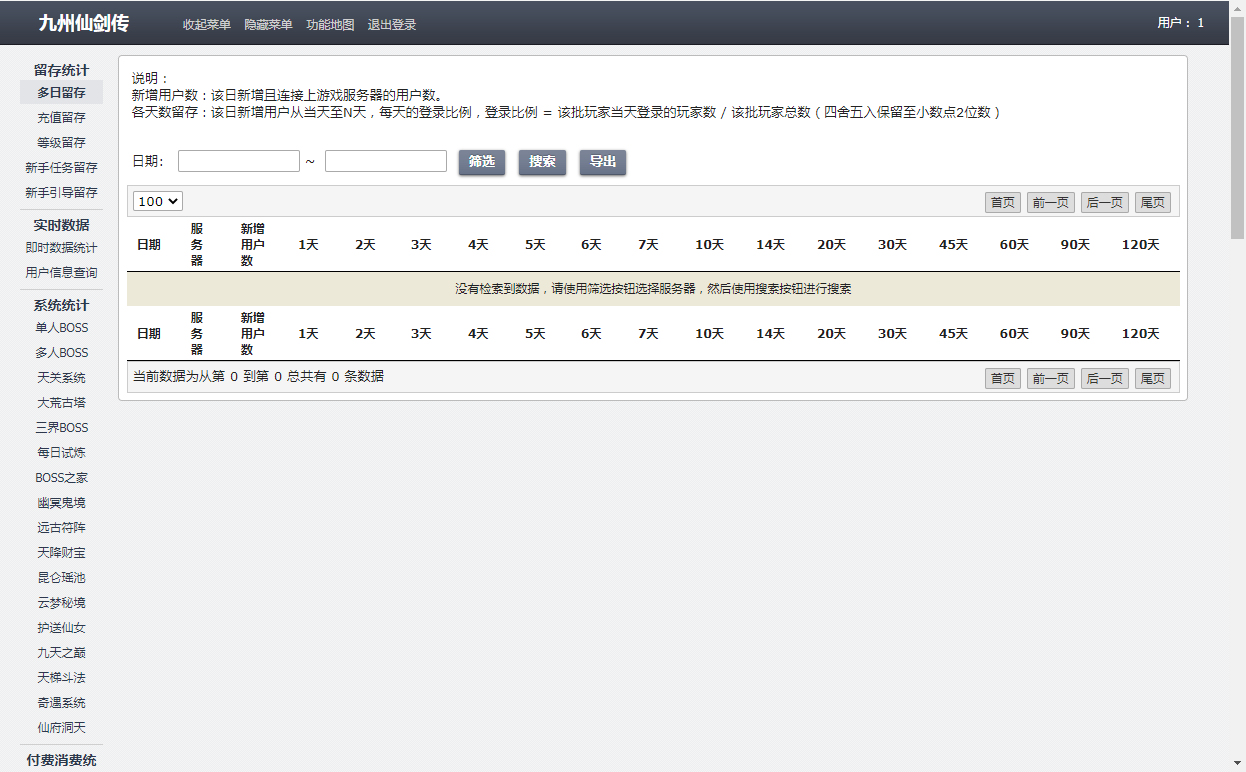
Task: Open 护送仙女 sidebar link
Action: 61,627
